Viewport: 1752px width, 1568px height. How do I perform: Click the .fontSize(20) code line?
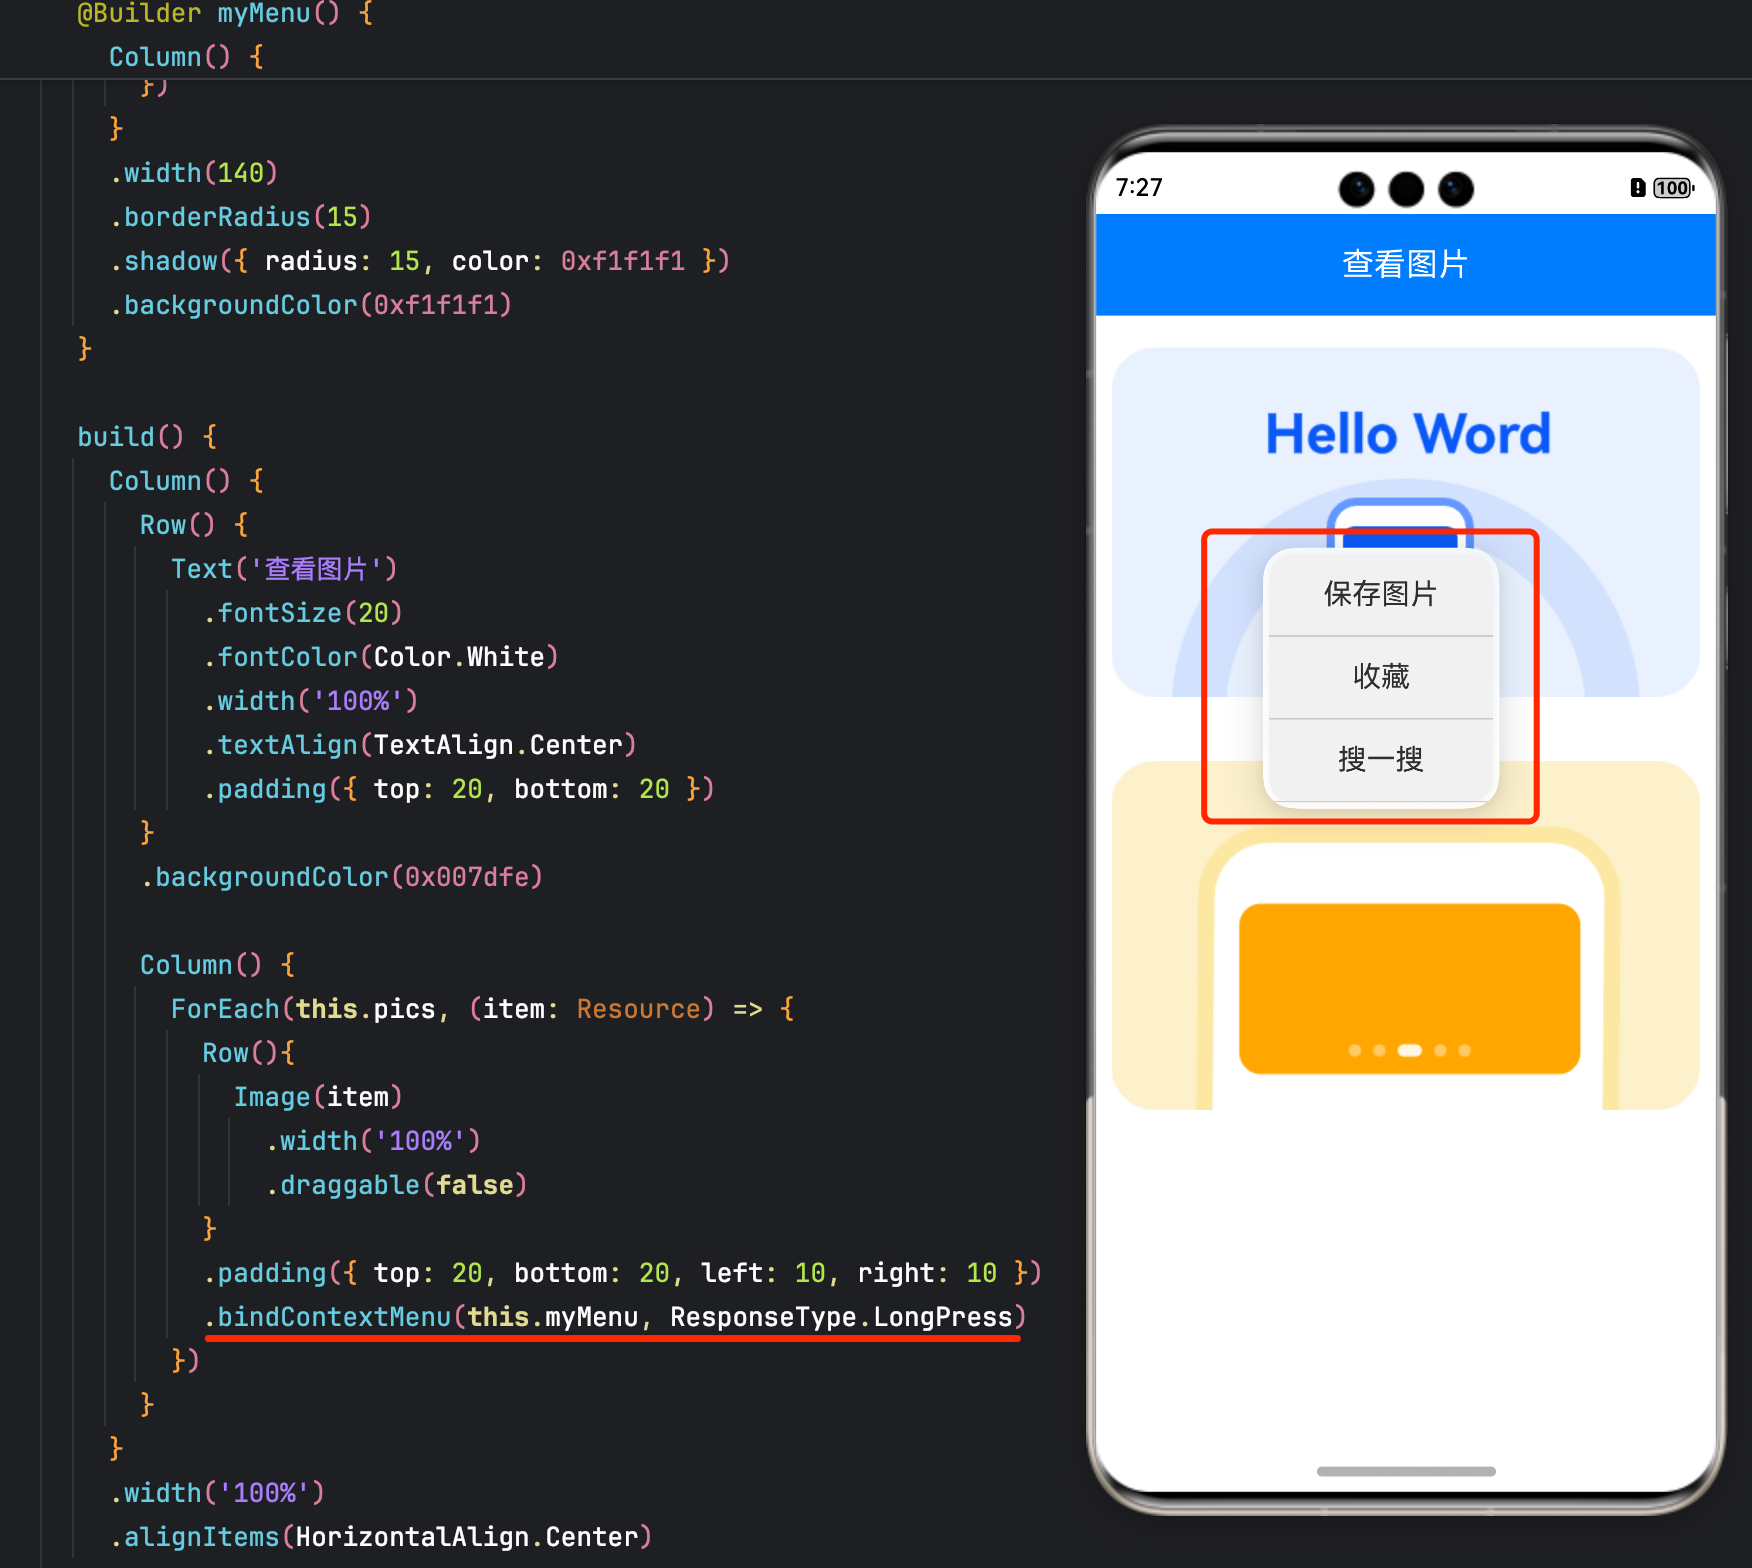point(303,613)
